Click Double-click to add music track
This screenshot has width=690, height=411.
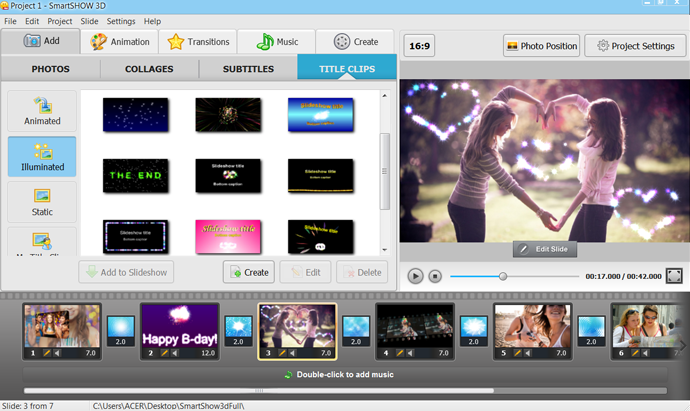pos(345,374)
